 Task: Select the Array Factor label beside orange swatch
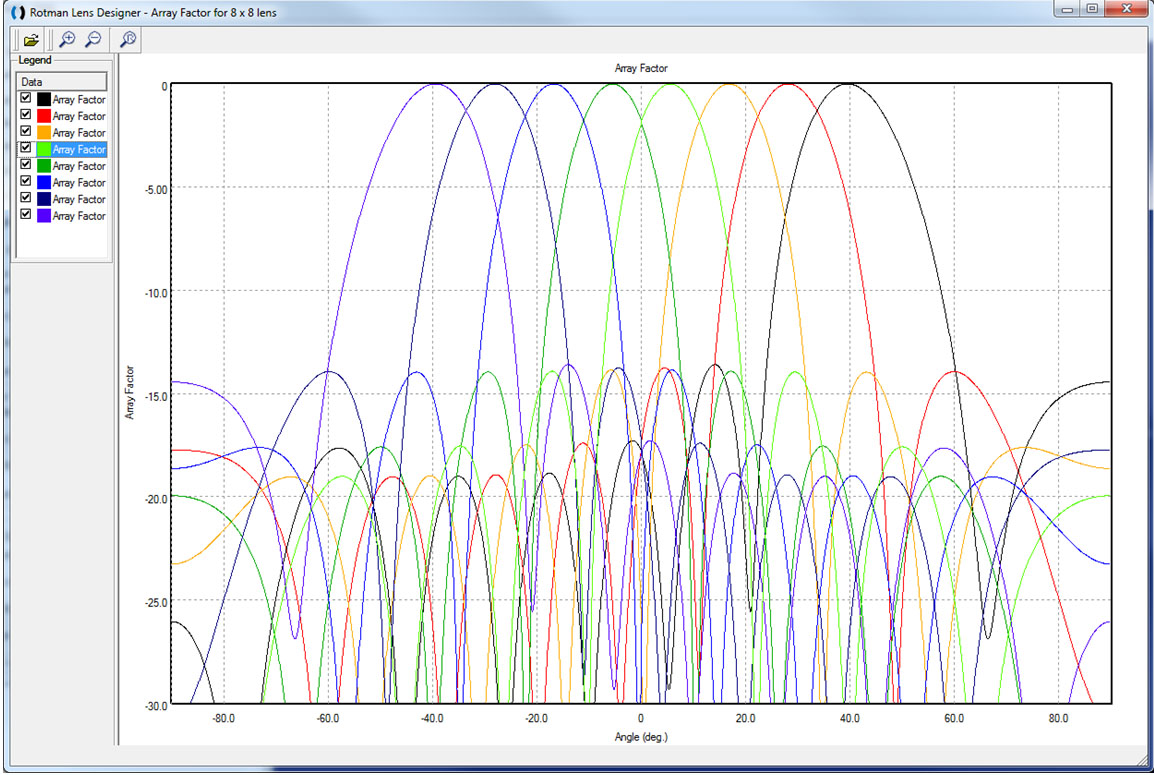tap(79, 132)
